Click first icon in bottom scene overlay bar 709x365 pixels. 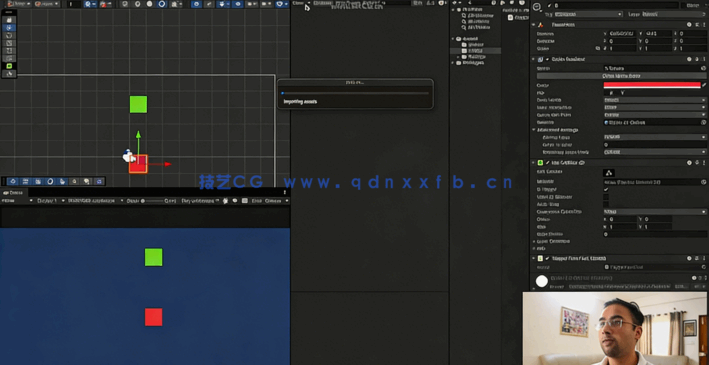(x=13, y=181)
